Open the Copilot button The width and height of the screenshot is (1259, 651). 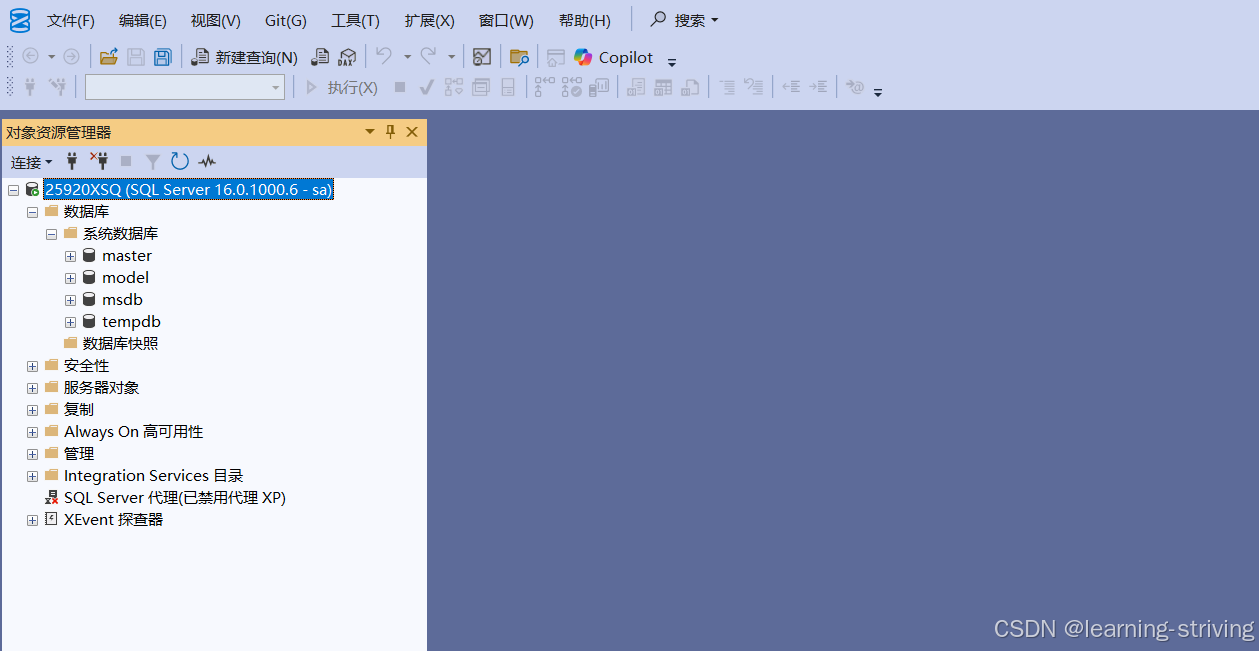click(x=613, y=57)
